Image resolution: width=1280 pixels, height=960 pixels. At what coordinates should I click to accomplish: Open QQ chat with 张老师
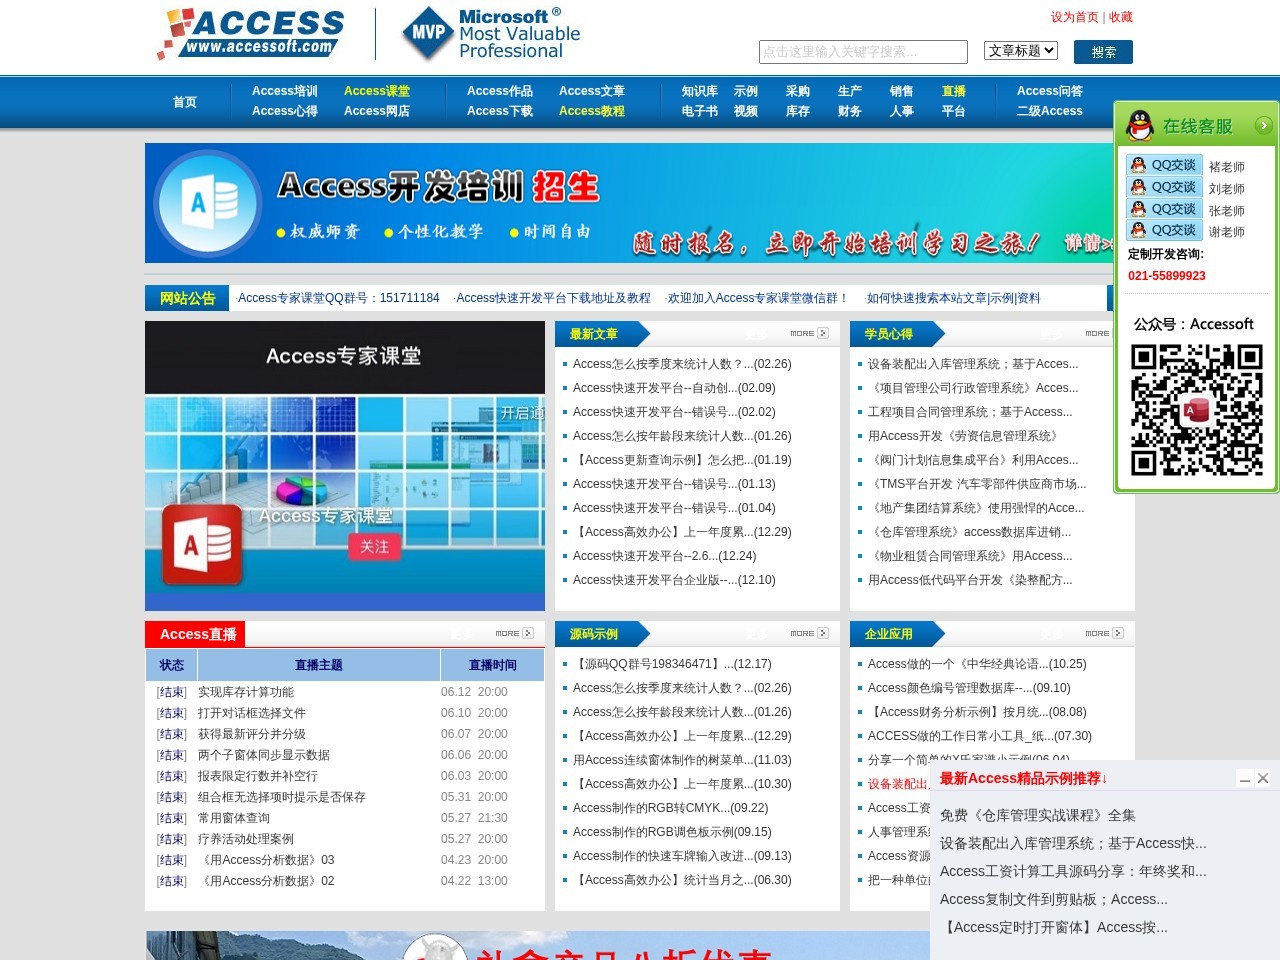click(1164, 209)
